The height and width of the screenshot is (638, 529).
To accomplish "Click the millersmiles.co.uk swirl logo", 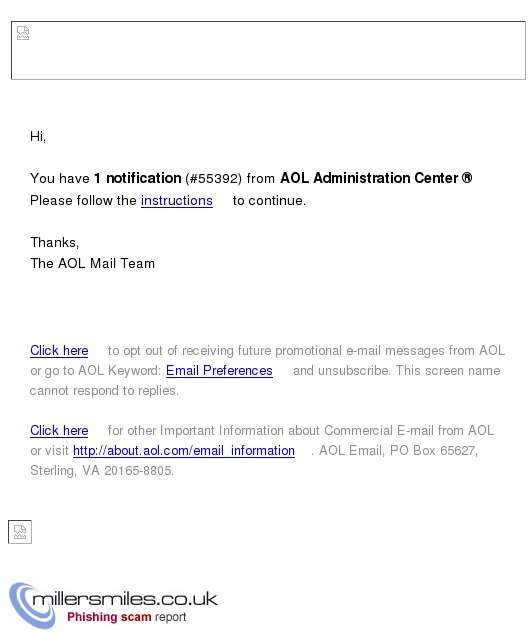I will click(x=33, y=605).
